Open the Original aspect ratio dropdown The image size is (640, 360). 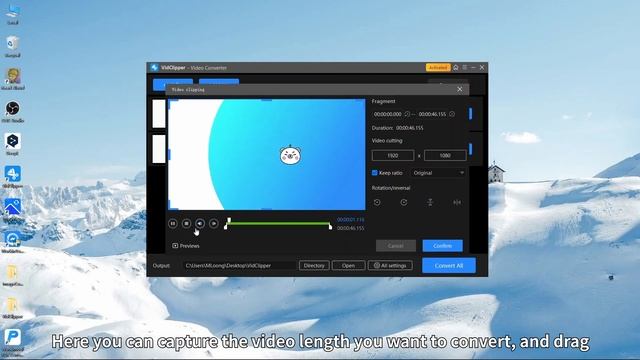pos(438,173)
